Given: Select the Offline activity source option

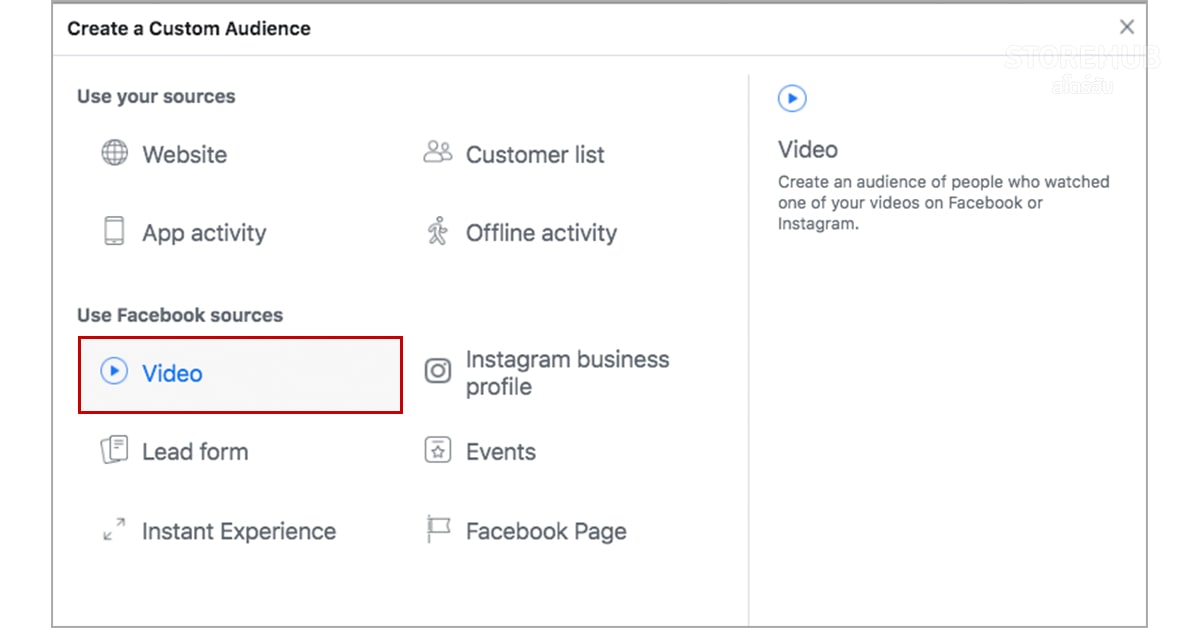Looking at the screenshot, I should (541, 232).
